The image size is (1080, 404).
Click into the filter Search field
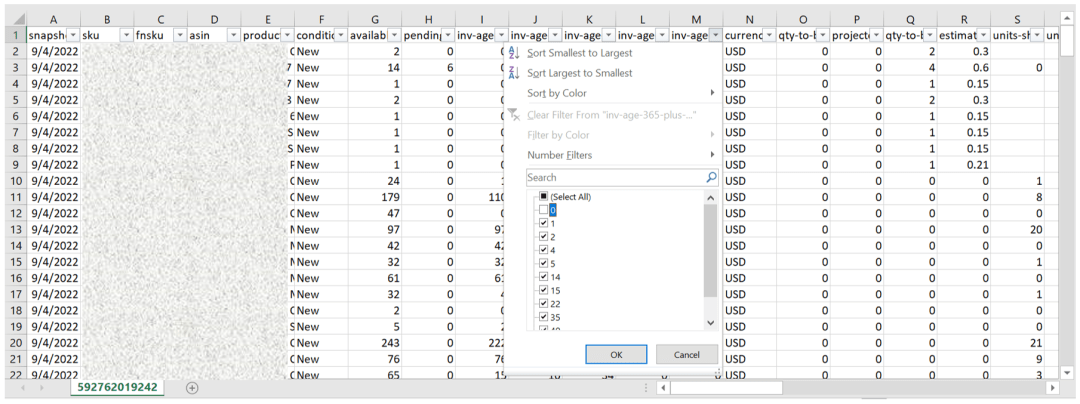[612, 177]
